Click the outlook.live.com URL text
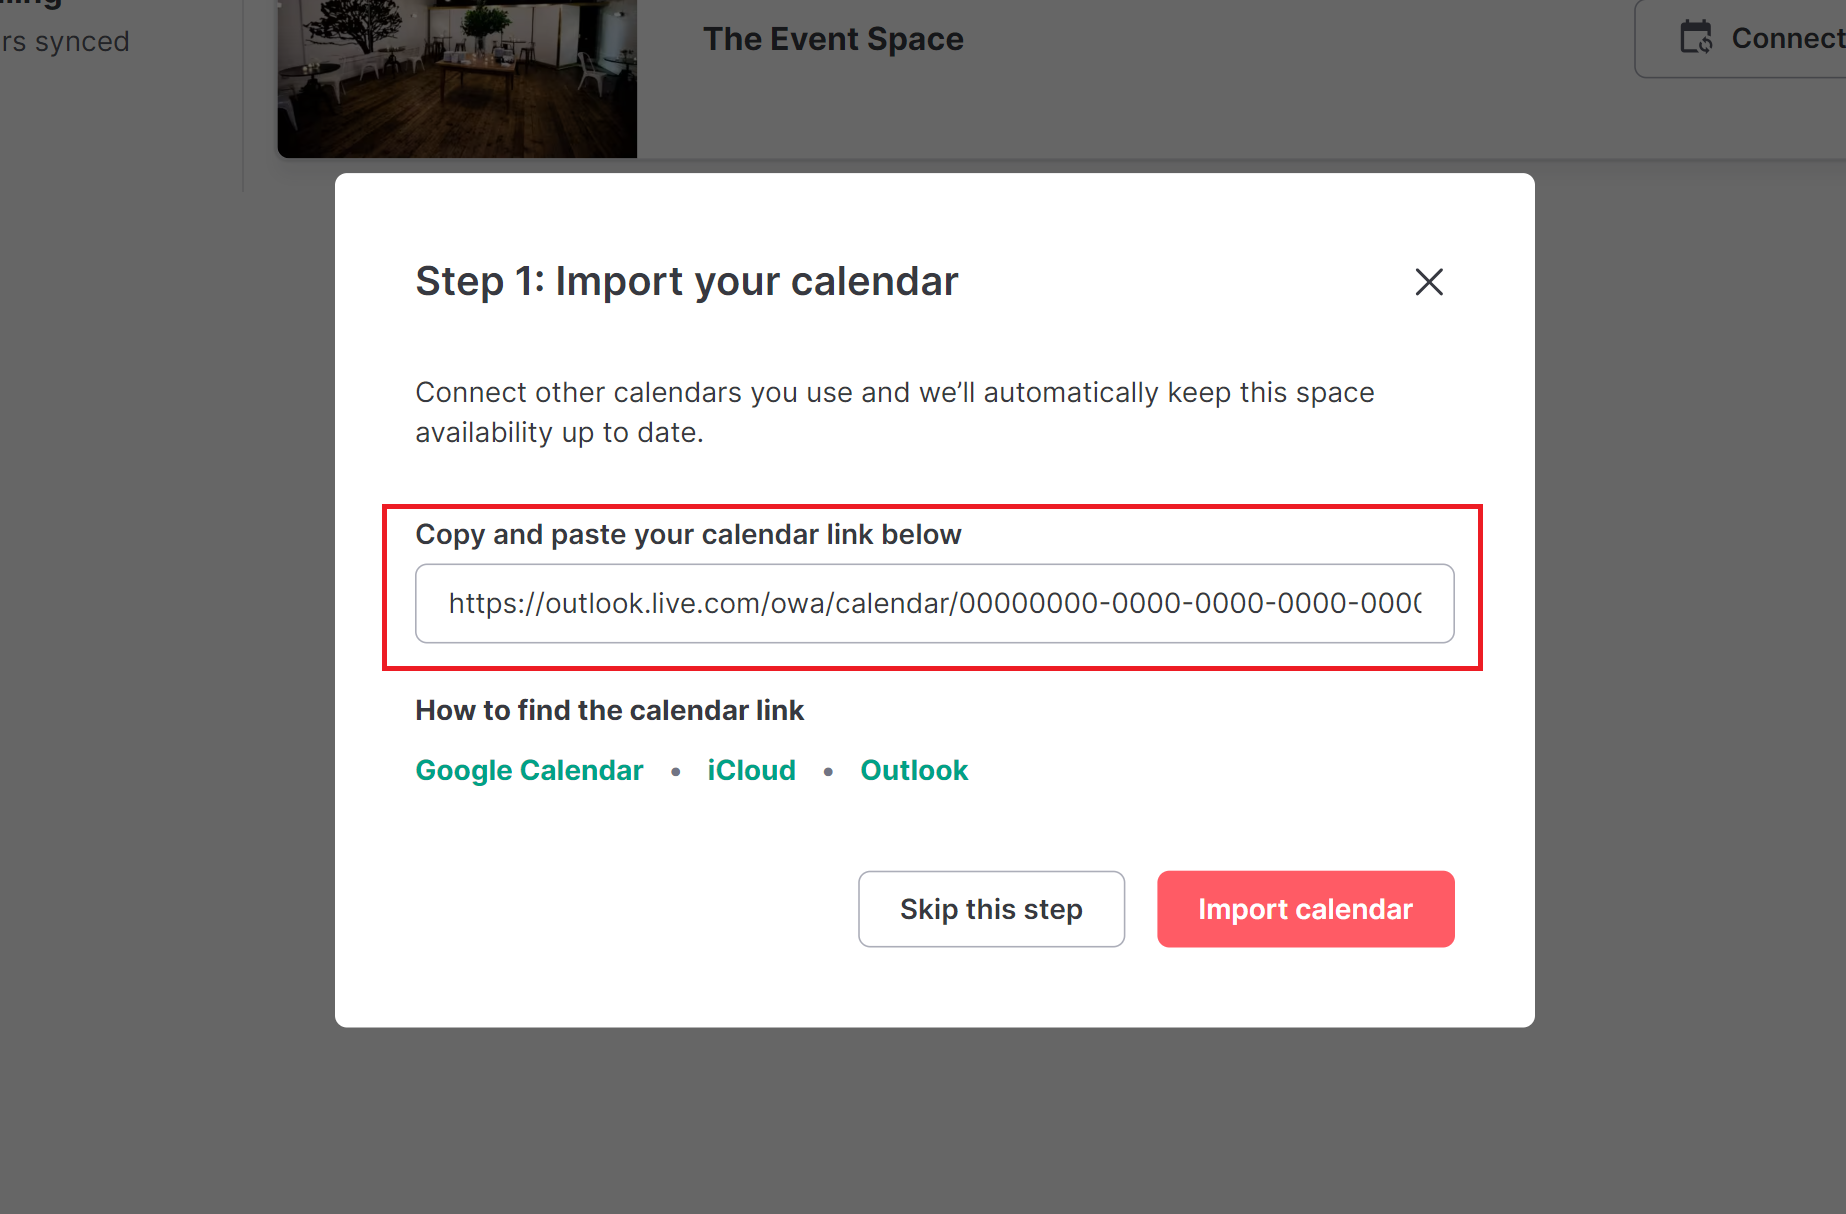Screen dimensions: 1846x1214 coord(934,603)
